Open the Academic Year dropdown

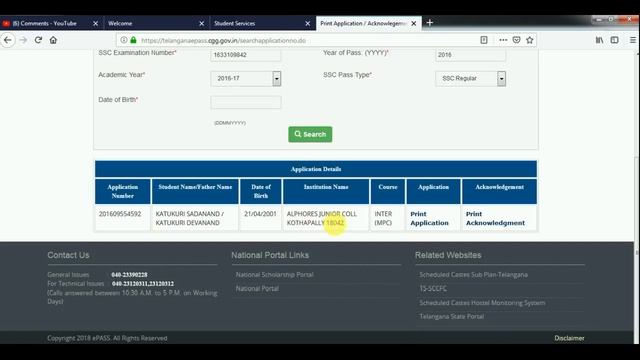point(246,78)
